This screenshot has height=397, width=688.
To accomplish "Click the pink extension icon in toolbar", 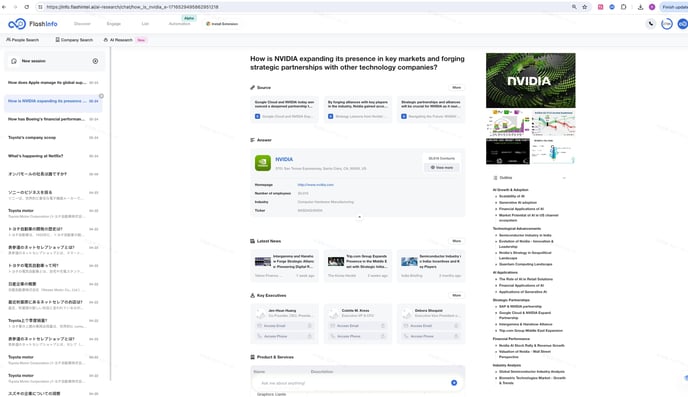I will 600,7.
